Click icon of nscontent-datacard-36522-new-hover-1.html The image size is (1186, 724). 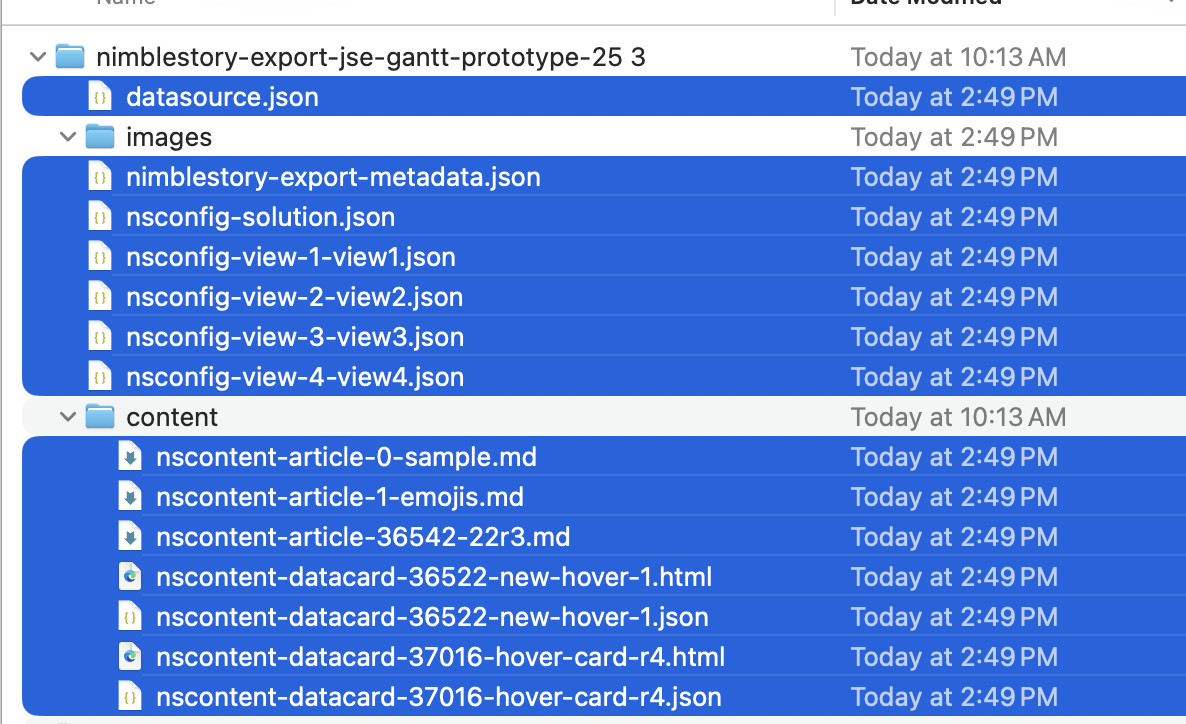point(130,577)
